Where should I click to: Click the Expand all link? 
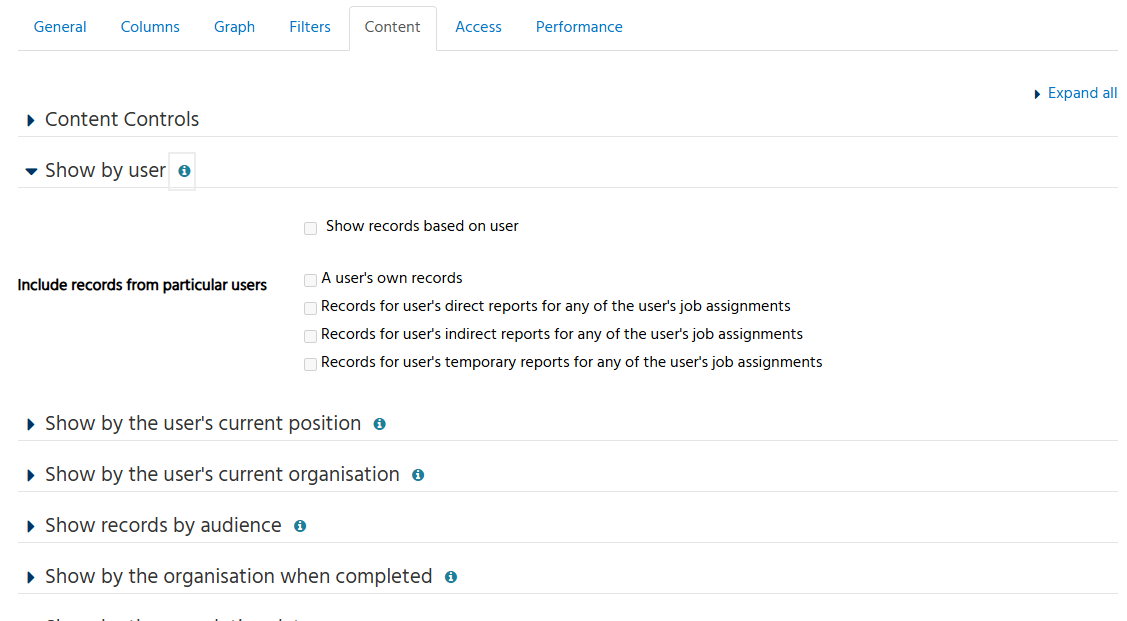click(1082, 93)
